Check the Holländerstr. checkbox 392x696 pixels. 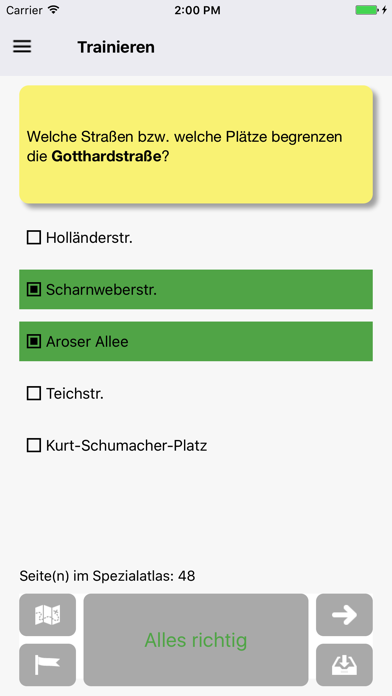[x=34, y=237]
